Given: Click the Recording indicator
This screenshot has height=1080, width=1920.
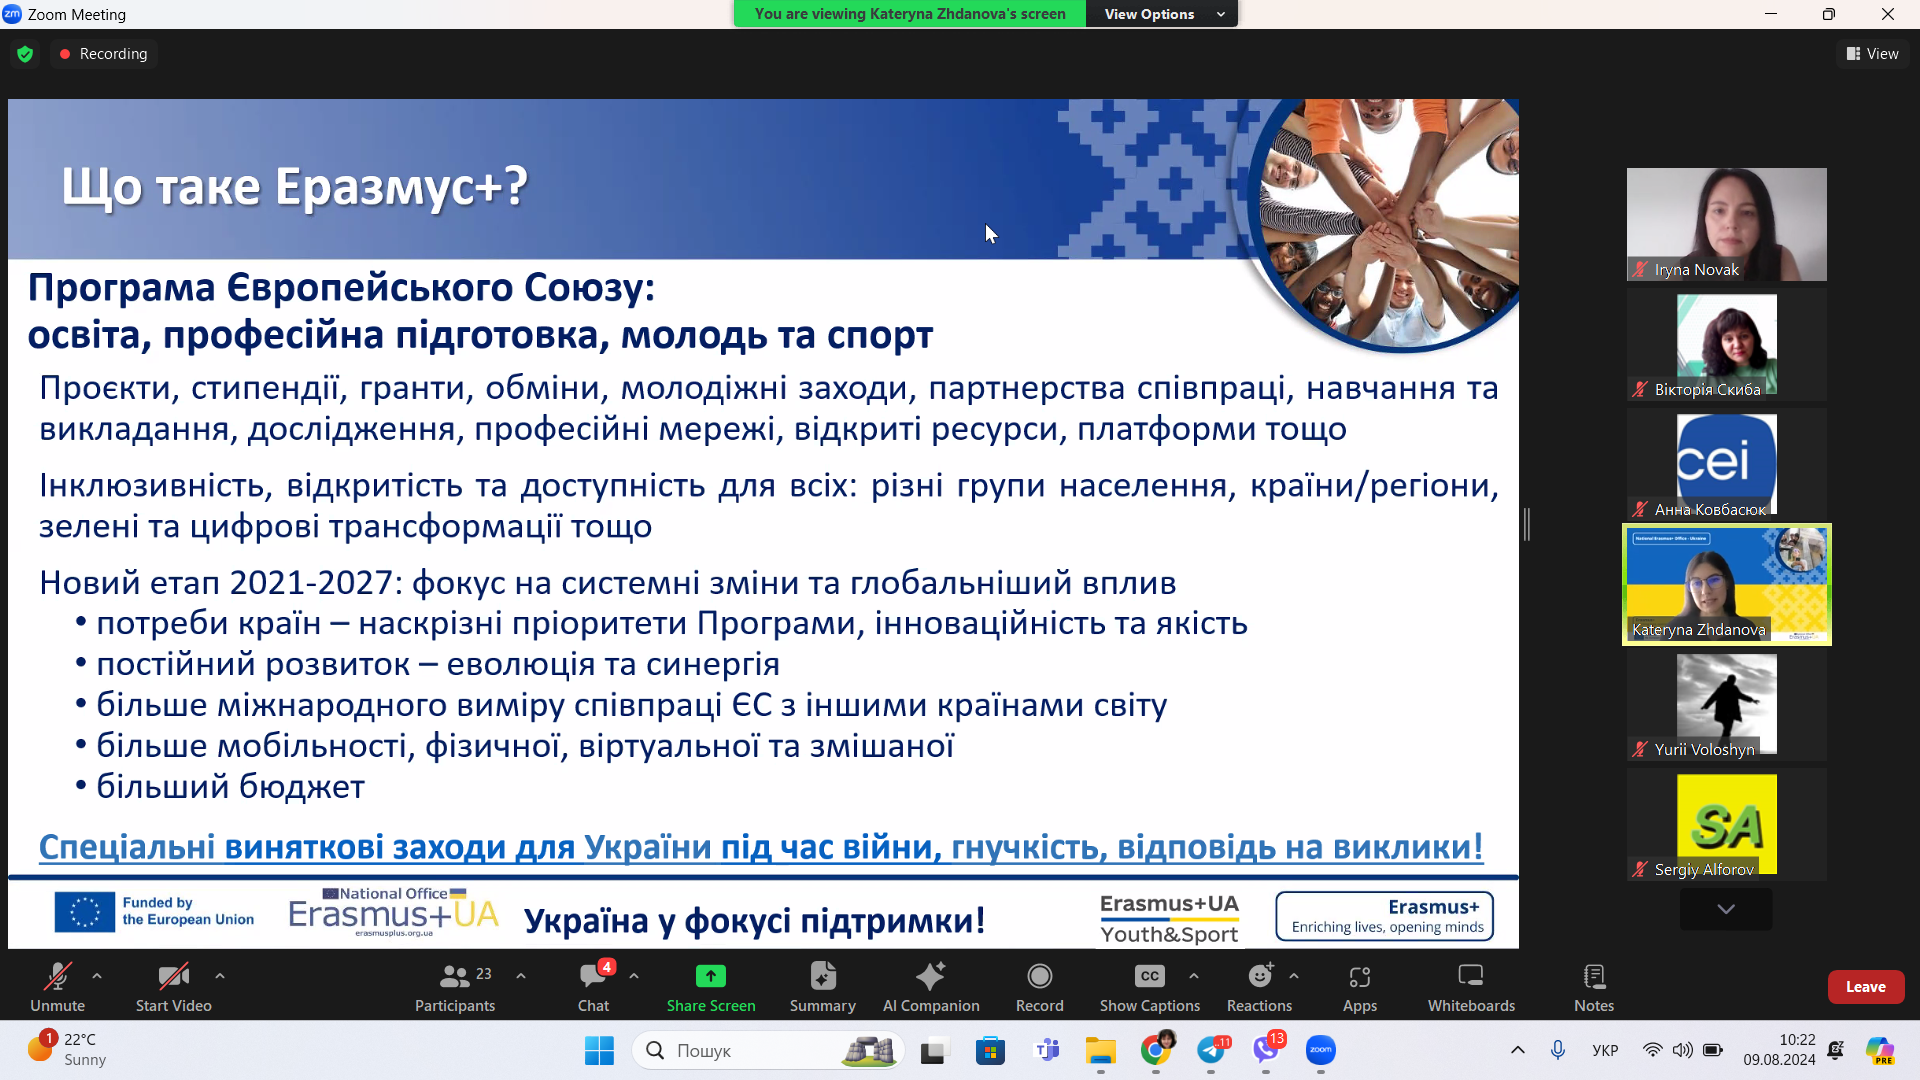Looking at the screenshot, I should [103, 53].
